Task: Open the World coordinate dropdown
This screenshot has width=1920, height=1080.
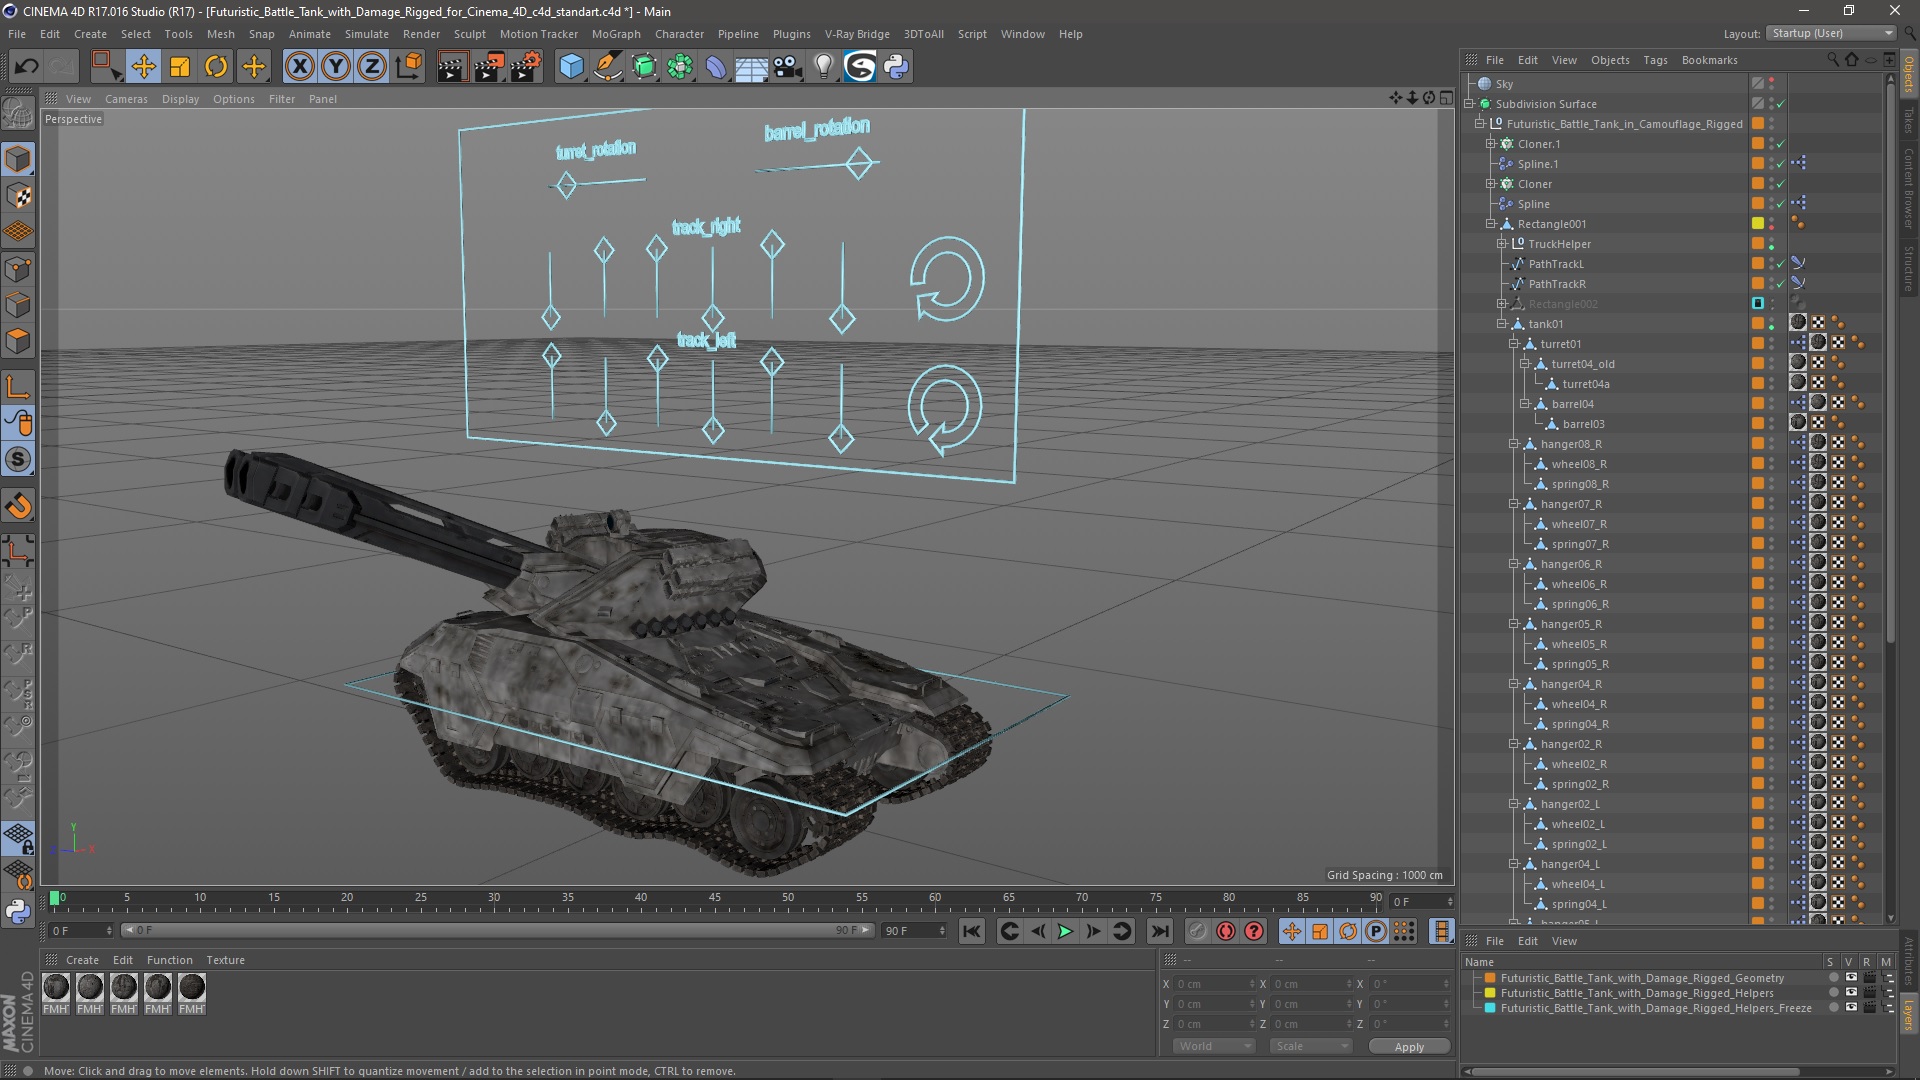Action: tap(1213, 1046)
